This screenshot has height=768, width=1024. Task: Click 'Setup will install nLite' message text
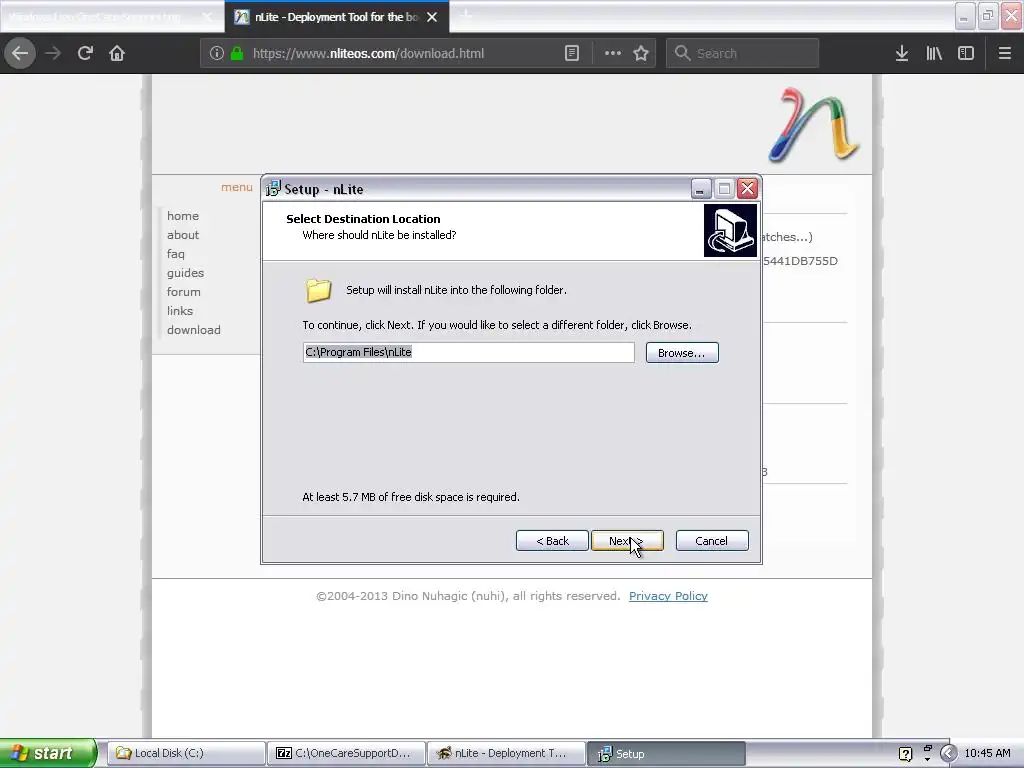point(456,290)
